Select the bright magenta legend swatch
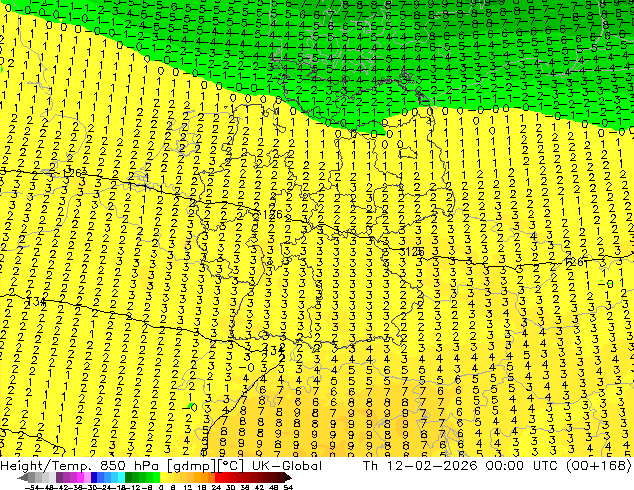 click(x=80, y=477)
